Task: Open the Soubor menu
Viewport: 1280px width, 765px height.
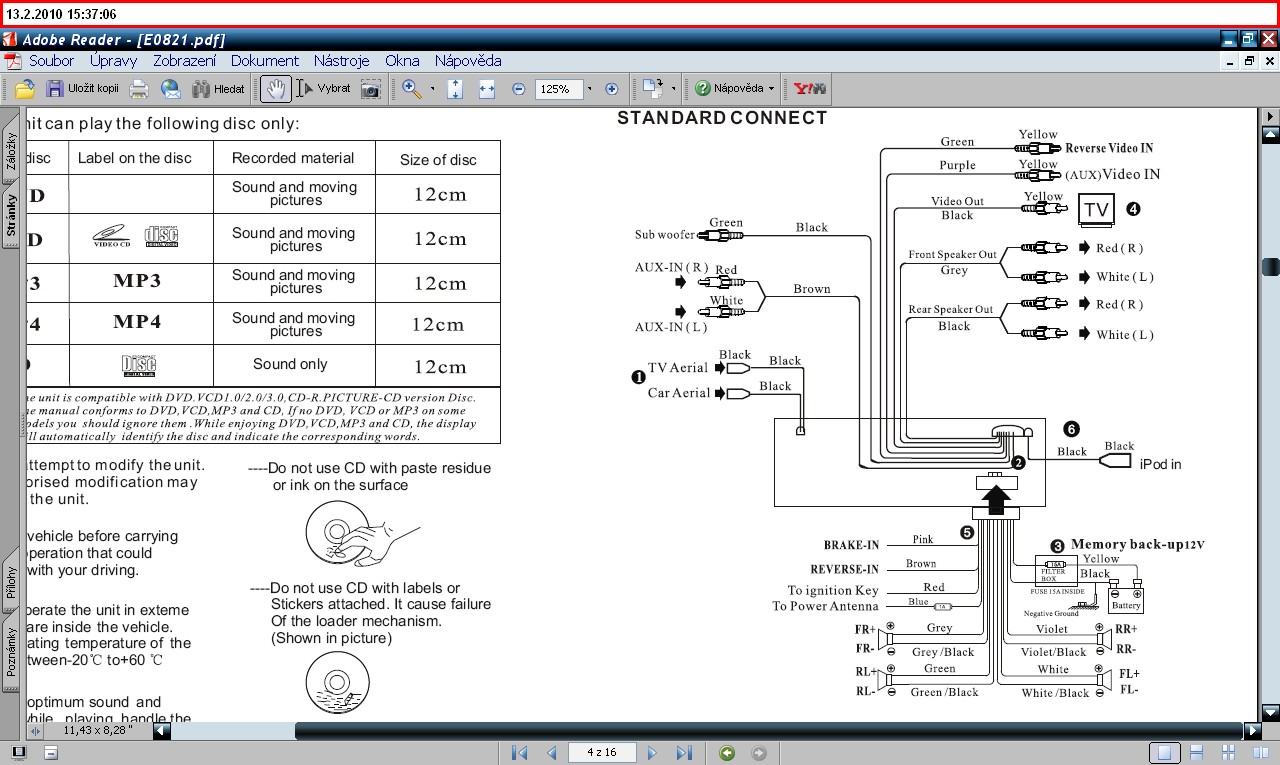Action: pos(51,61)
